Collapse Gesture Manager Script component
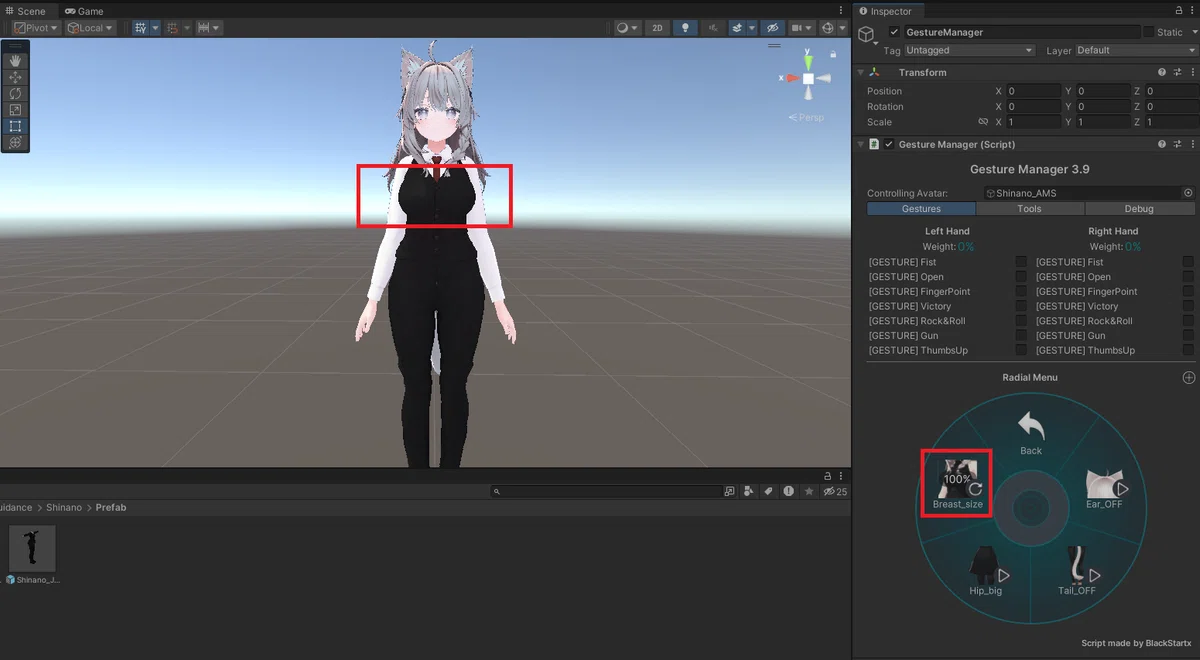 tap(860, 144)
